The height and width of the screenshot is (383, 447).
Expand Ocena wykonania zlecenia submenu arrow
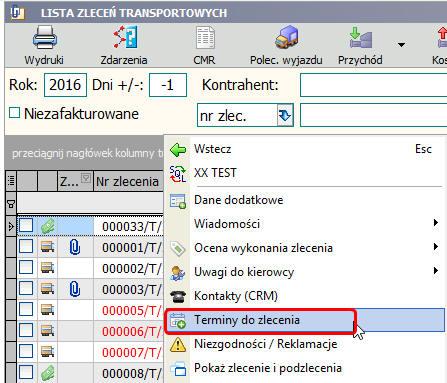[x=436, y=247]
